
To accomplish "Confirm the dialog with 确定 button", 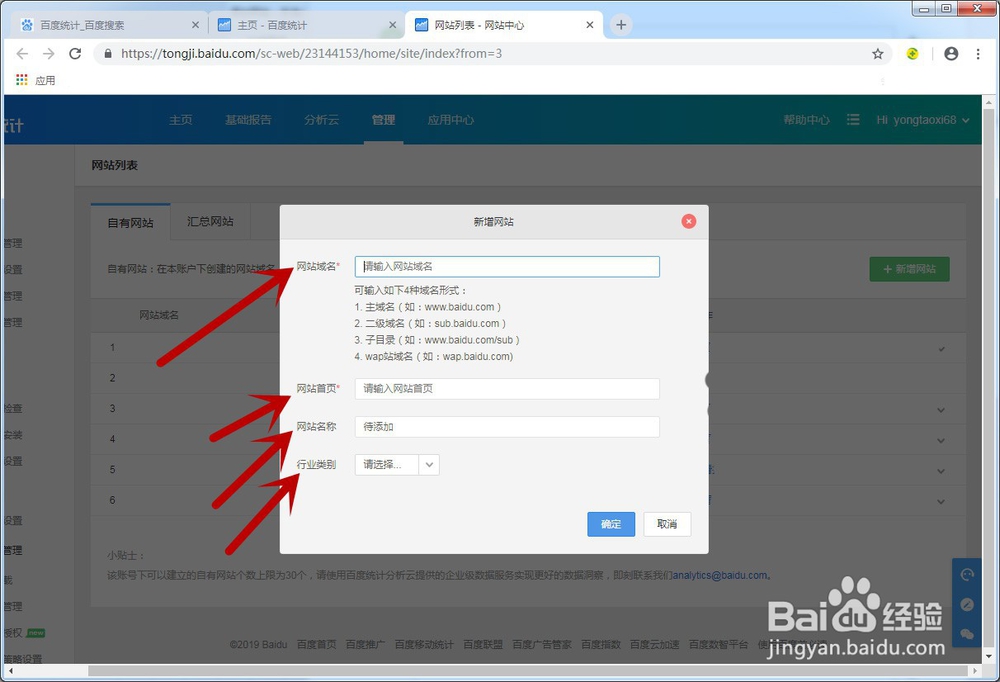I will tap(611, 524).
